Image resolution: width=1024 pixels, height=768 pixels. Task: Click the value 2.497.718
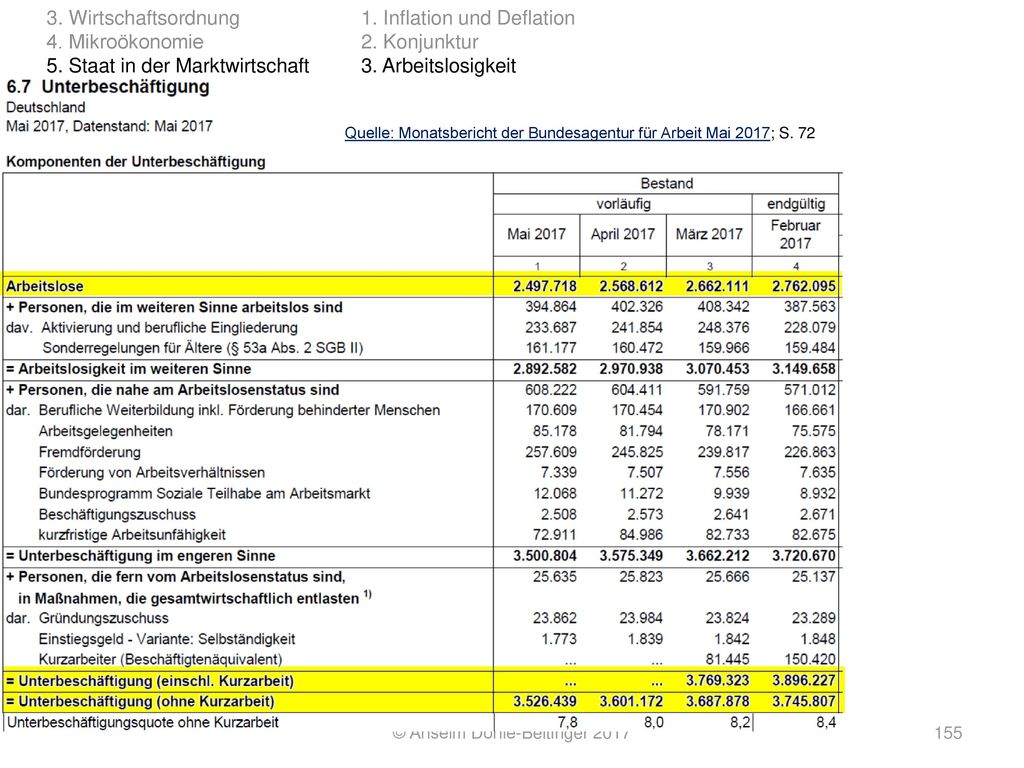pos(545,286)
